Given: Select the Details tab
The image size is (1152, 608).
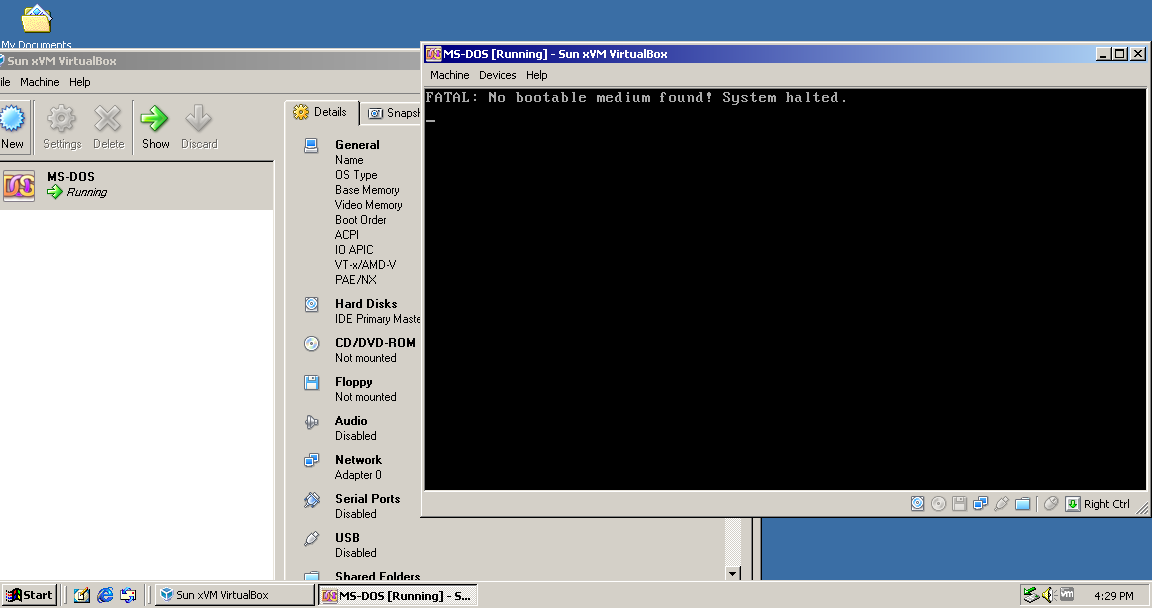Looking at the screenshot, I should 321,112.
